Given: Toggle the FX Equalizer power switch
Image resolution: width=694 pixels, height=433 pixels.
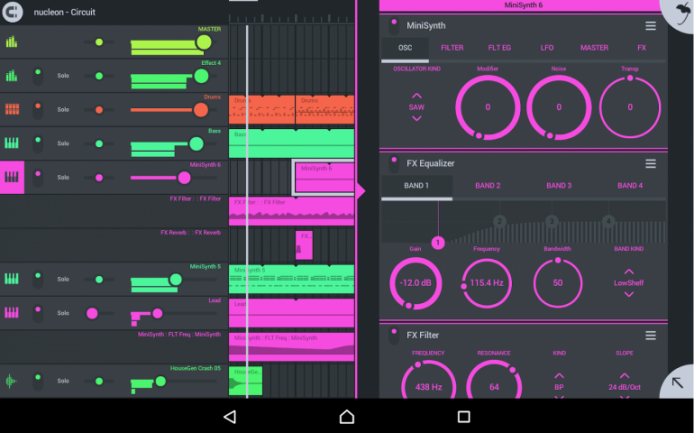Looking at the screenshot, I should click(392, 163).
